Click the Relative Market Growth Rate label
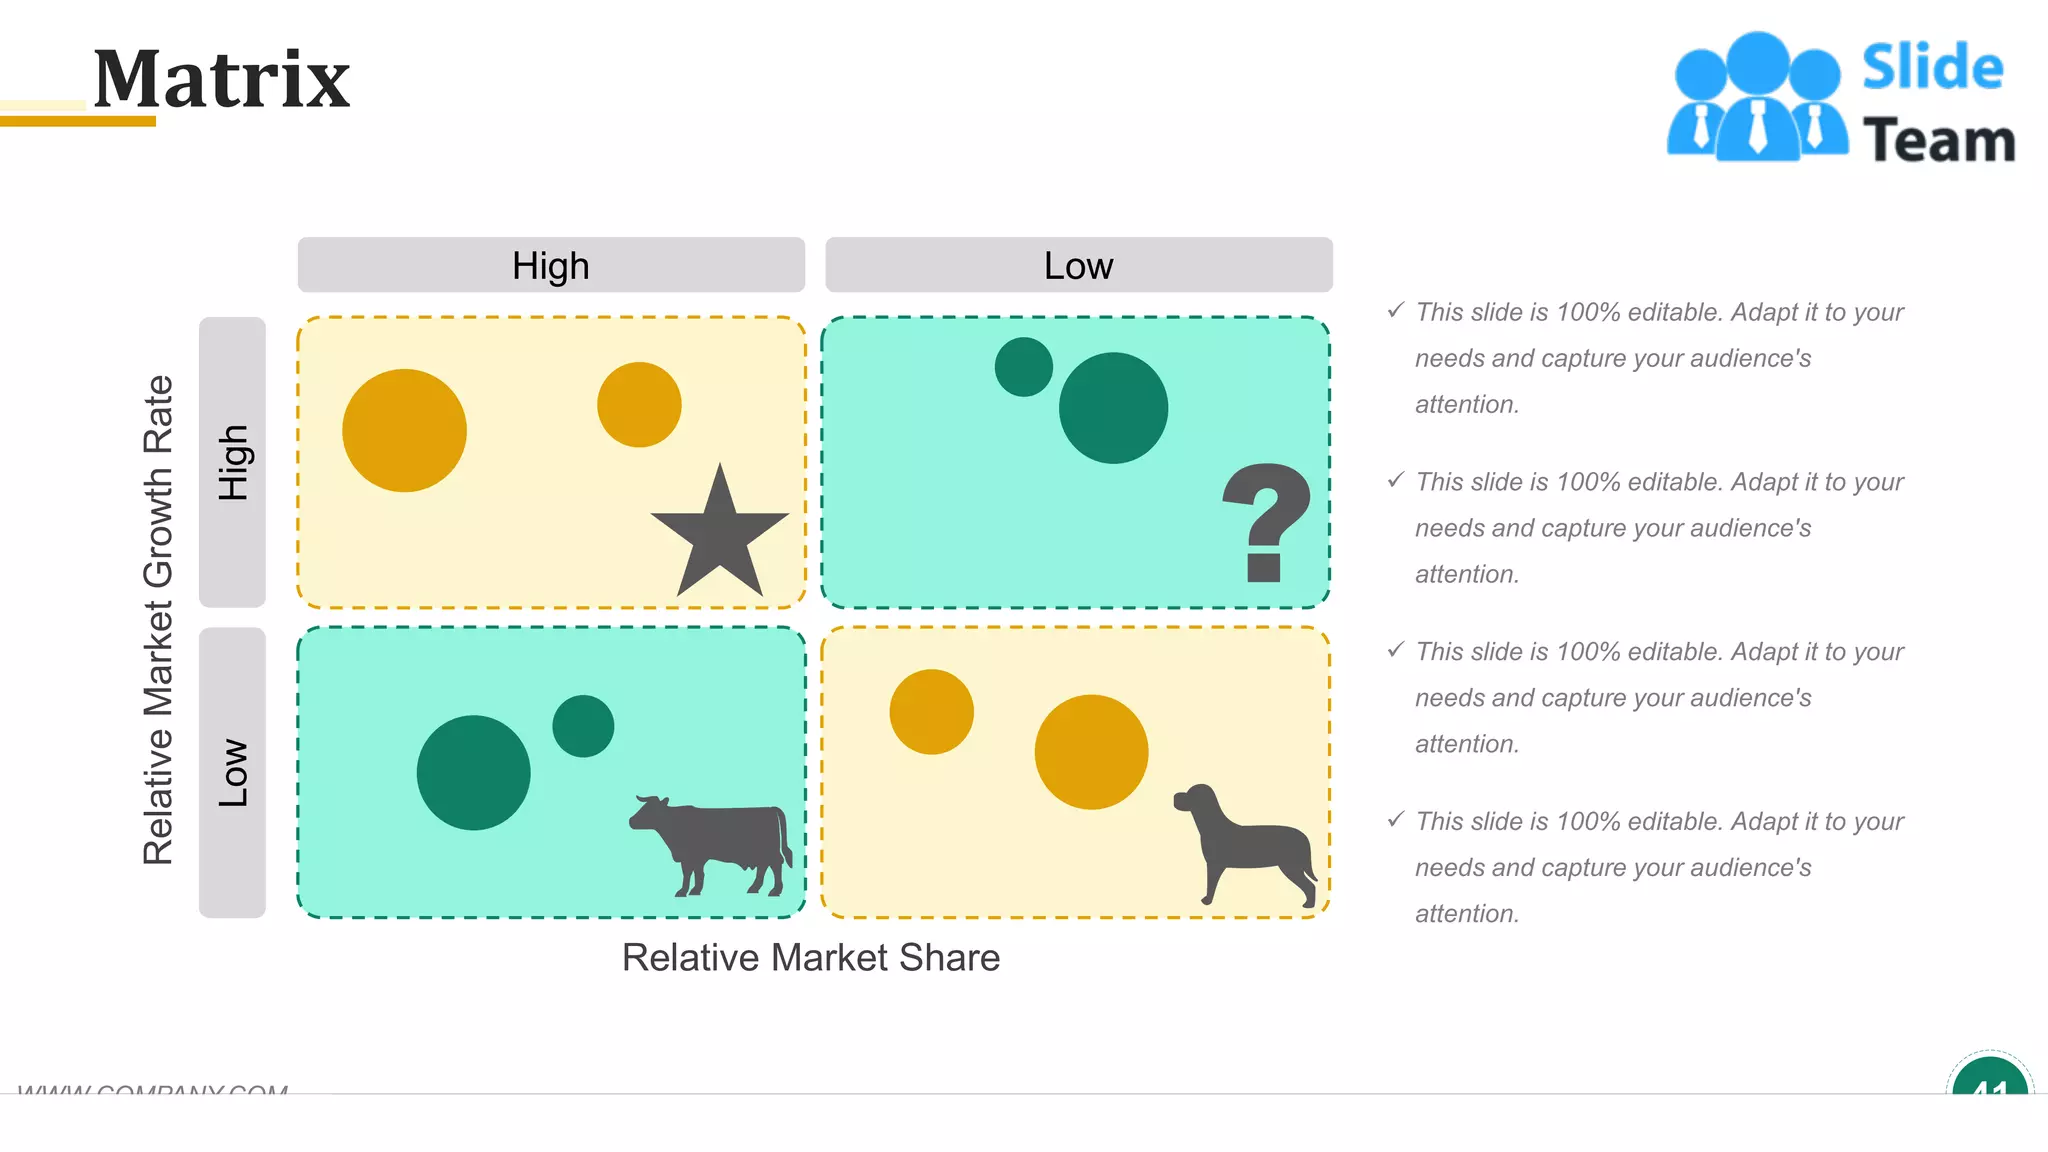2048x1152 pixels. 159,620
